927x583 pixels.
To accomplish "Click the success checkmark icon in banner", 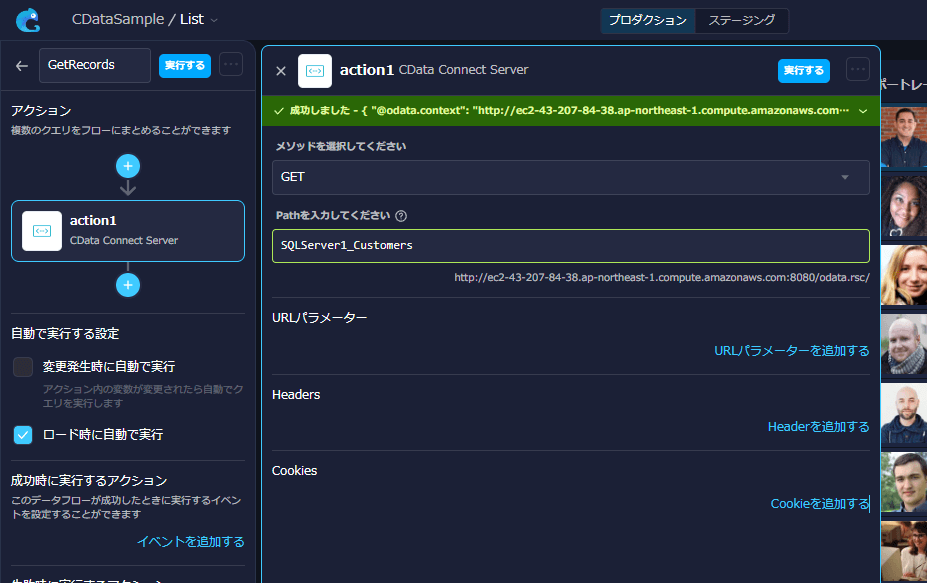I will 279,111.
